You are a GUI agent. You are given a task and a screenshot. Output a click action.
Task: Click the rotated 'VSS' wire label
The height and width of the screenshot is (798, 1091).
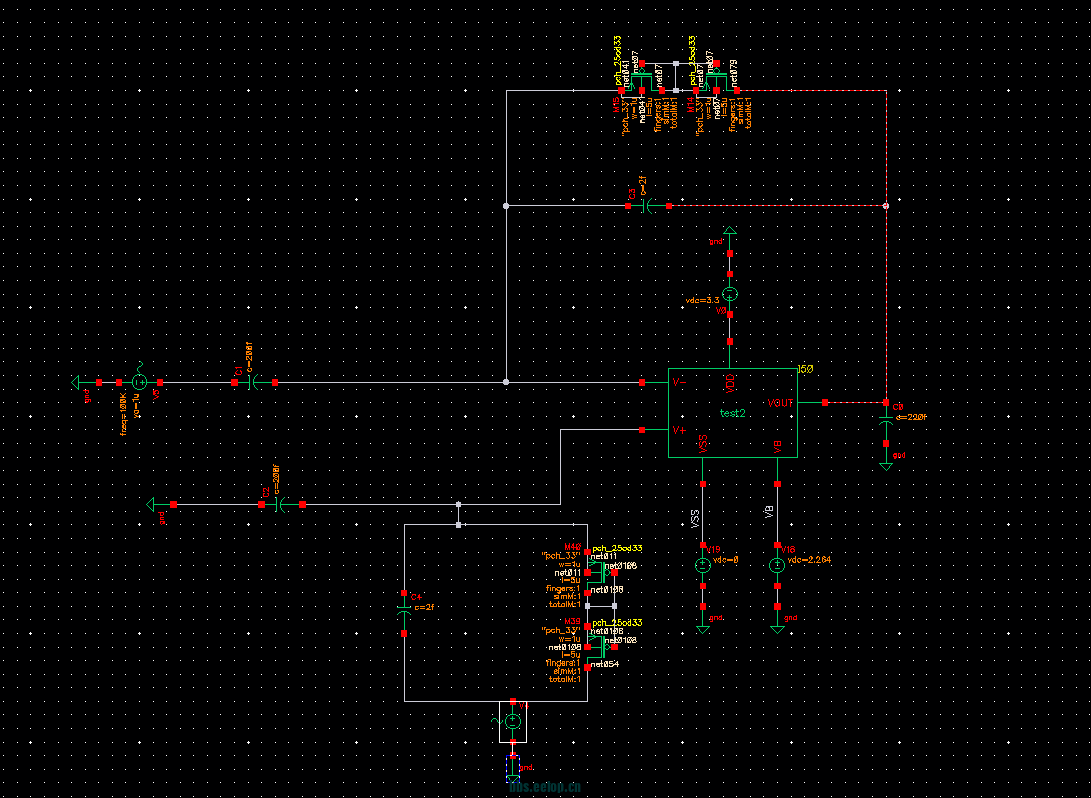click(x=694, y=520)
